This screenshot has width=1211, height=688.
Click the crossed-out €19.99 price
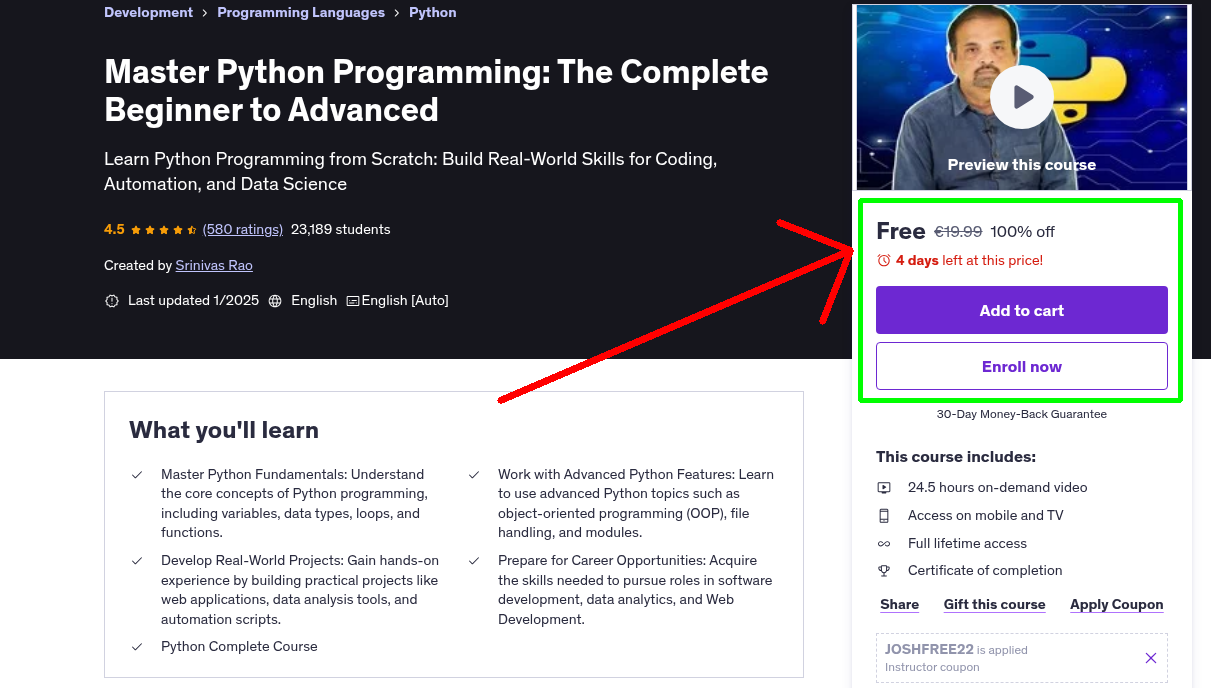[x=958, y=232]
